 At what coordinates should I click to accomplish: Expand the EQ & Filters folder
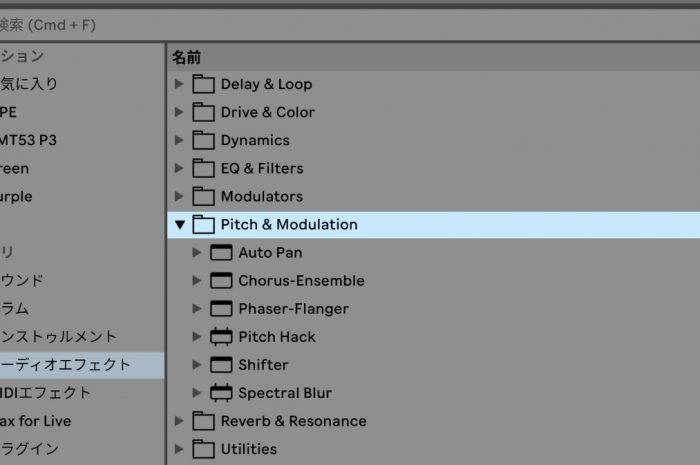(x=179, y=168)
